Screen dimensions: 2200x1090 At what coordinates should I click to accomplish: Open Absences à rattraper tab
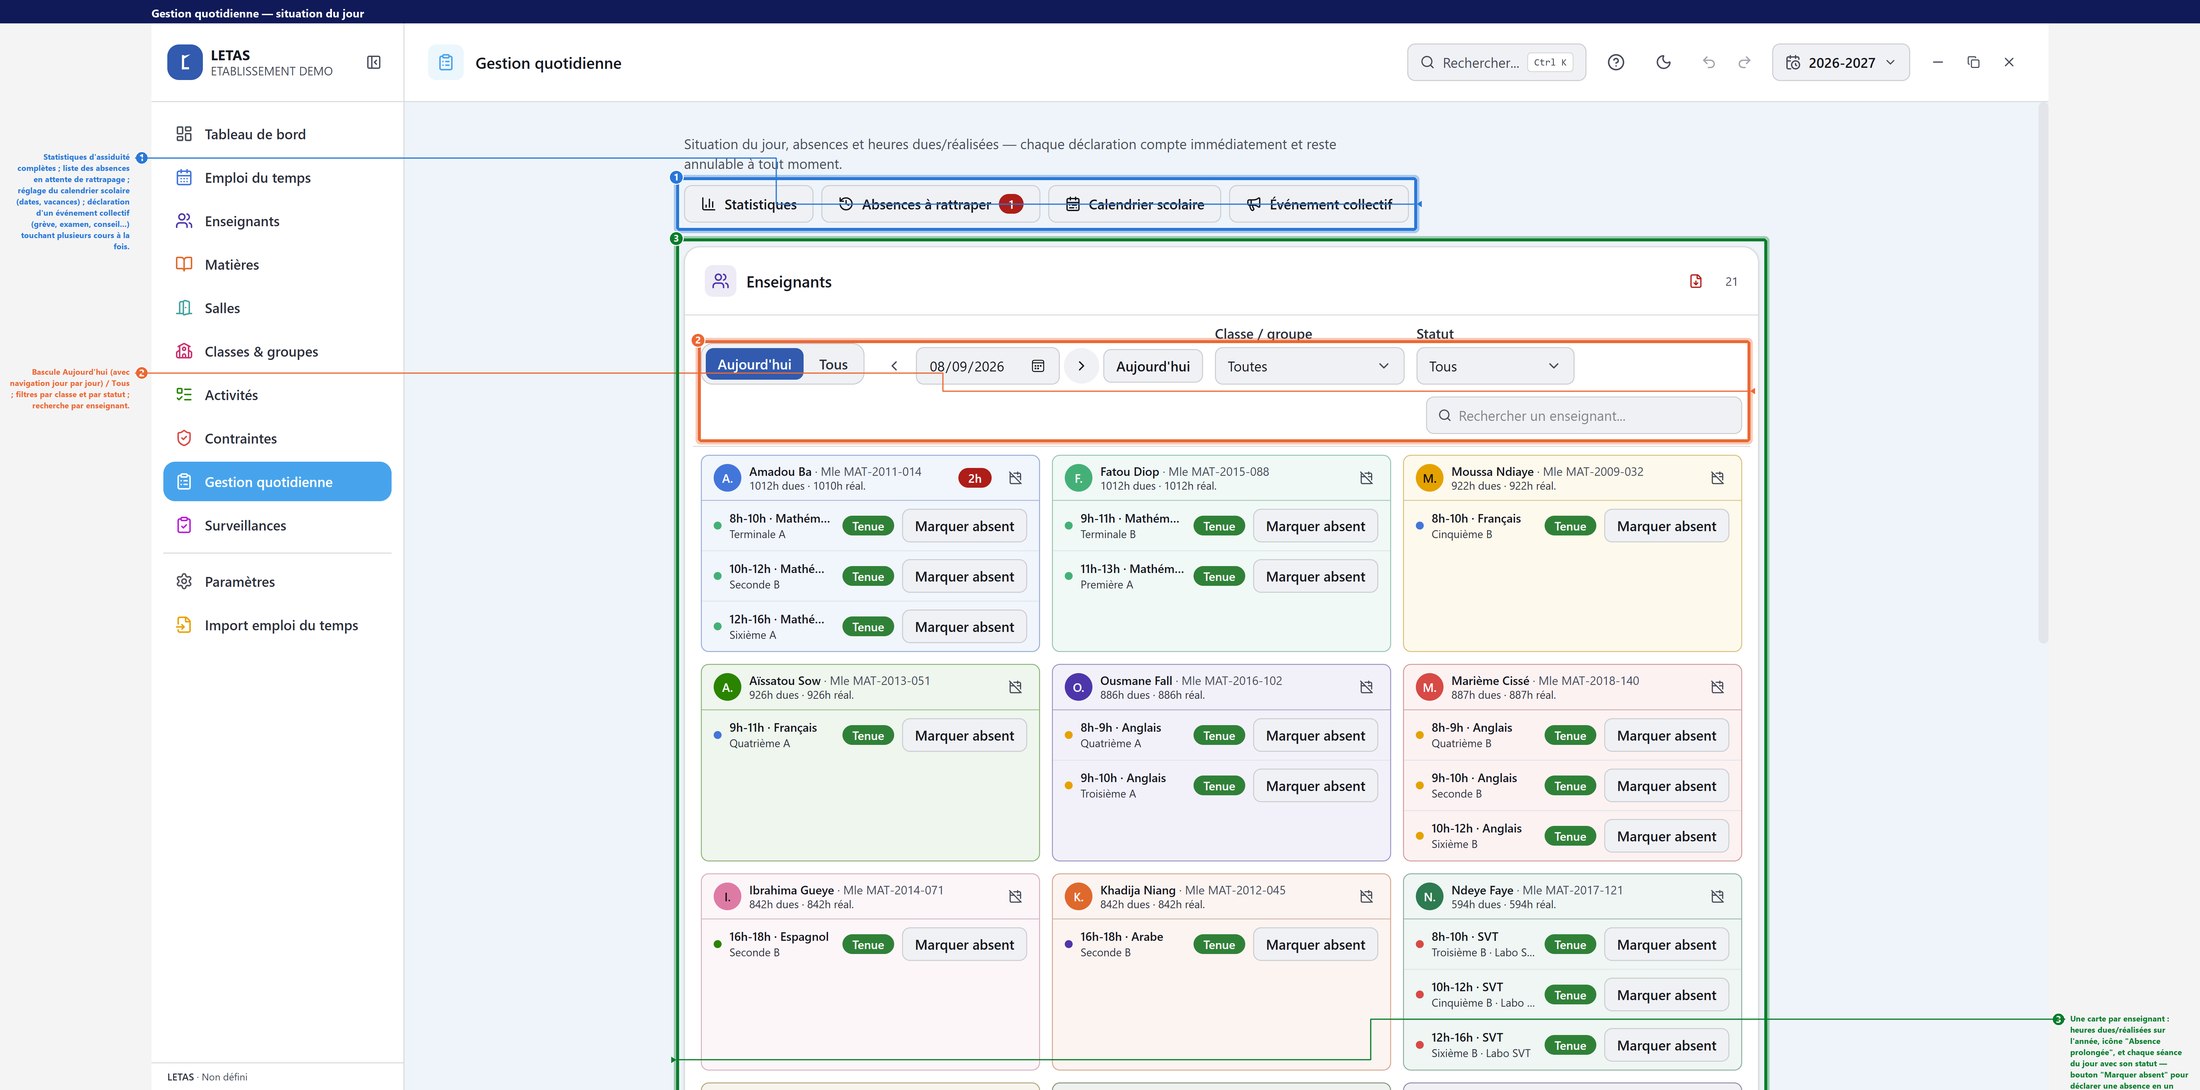[930, 204]
